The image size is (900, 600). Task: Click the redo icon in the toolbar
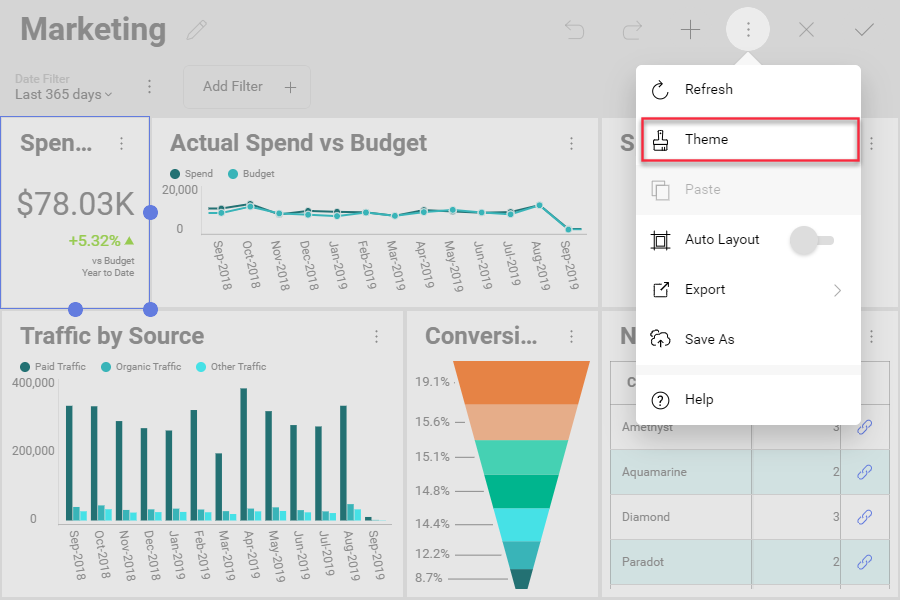(632, 29)
